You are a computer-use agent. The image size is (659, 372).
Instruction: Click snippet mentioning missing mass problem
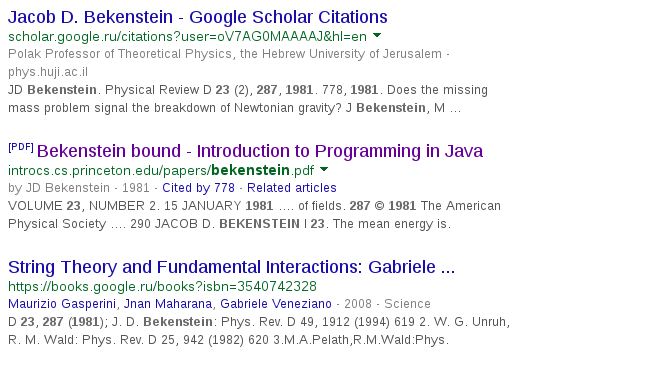click(248, 99)
